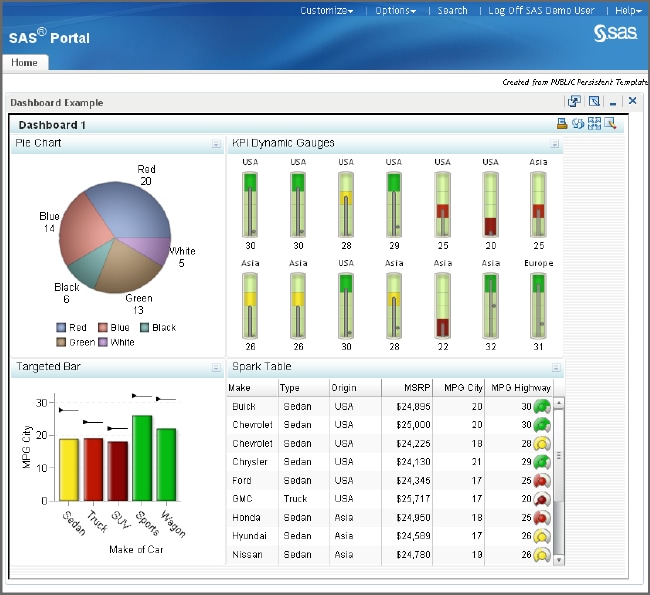
Task: Click the Buick row MPG status gauge icon
Action: pyautogui.click(x=542, y=406)
